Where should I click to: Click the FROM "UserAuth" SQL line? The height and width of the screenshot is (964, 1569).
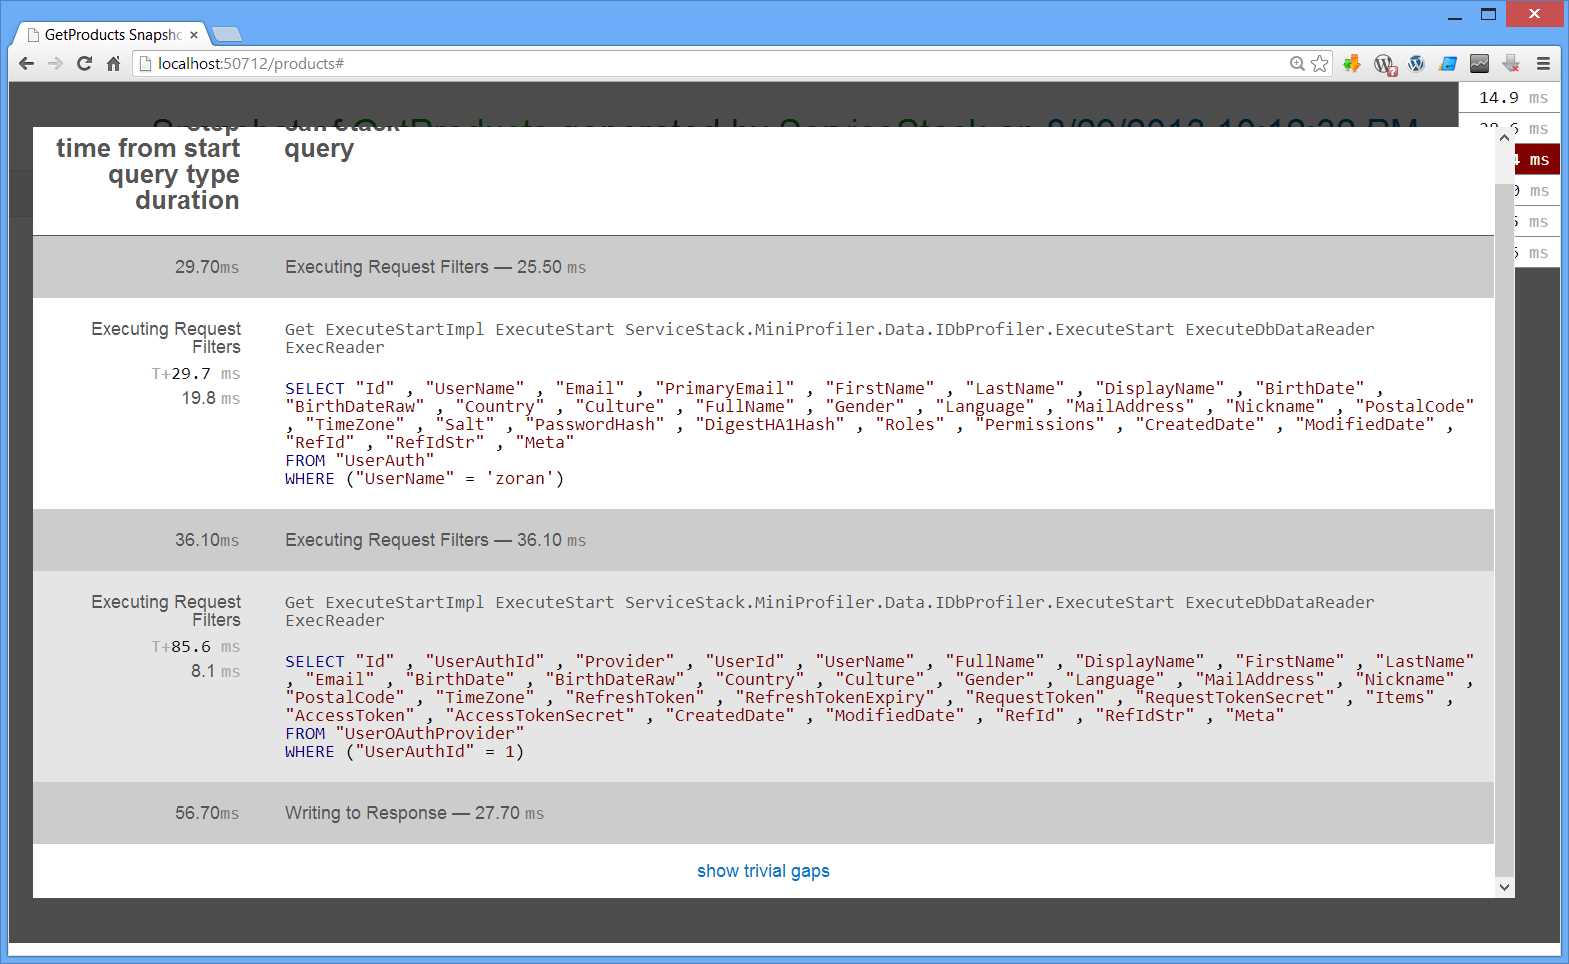pos(360,460)
